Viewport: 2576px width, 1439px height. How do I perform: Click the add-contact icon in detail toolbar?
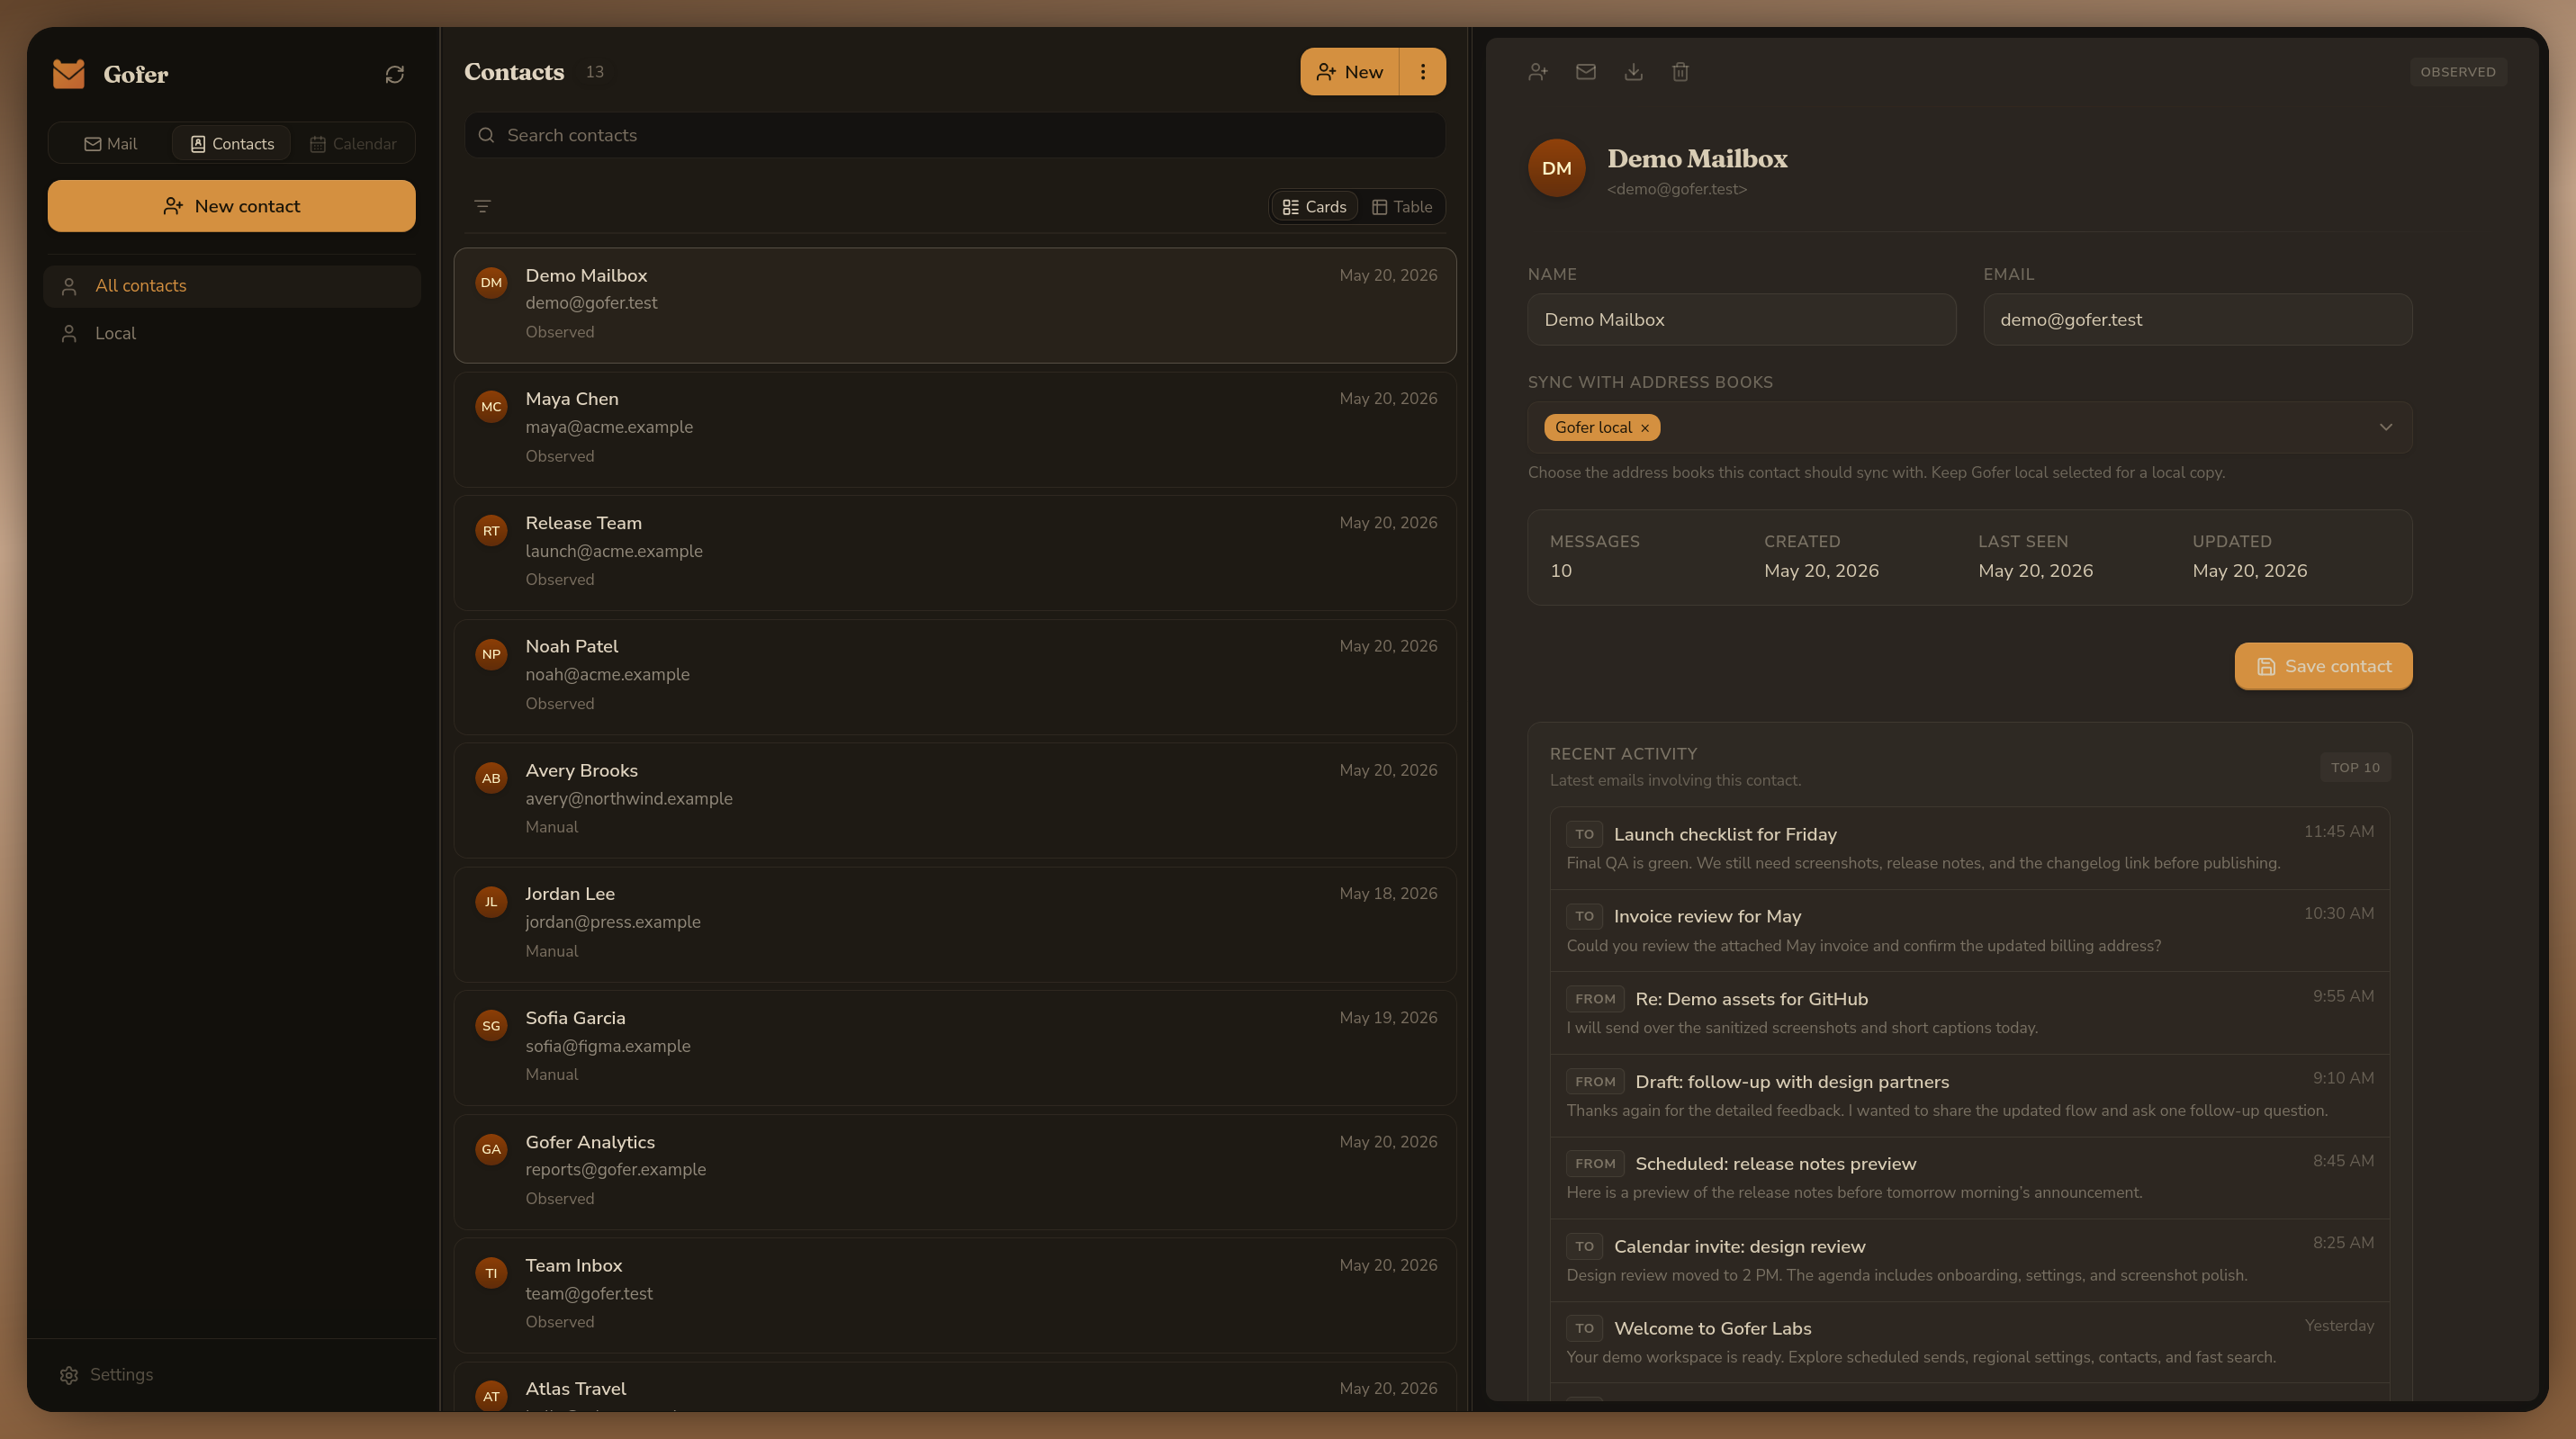(1538, 72)
